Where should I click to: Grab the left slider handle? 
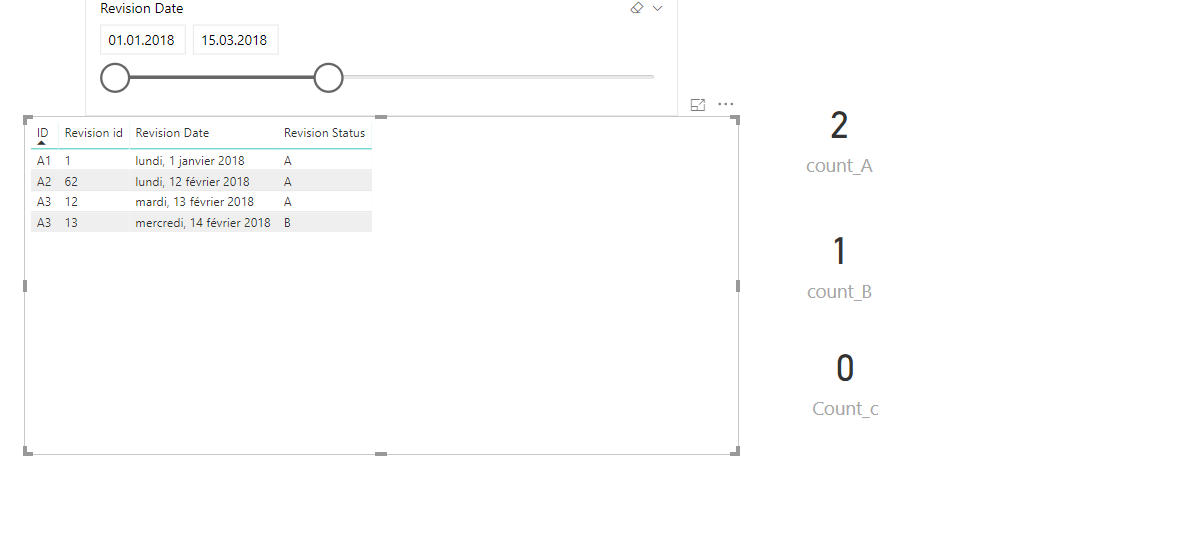pyautogui.click(x=115, y=78)
